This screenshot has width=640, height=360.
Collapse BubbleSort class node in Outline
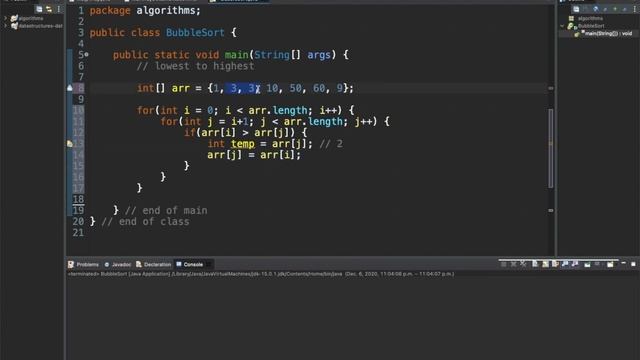562,26
